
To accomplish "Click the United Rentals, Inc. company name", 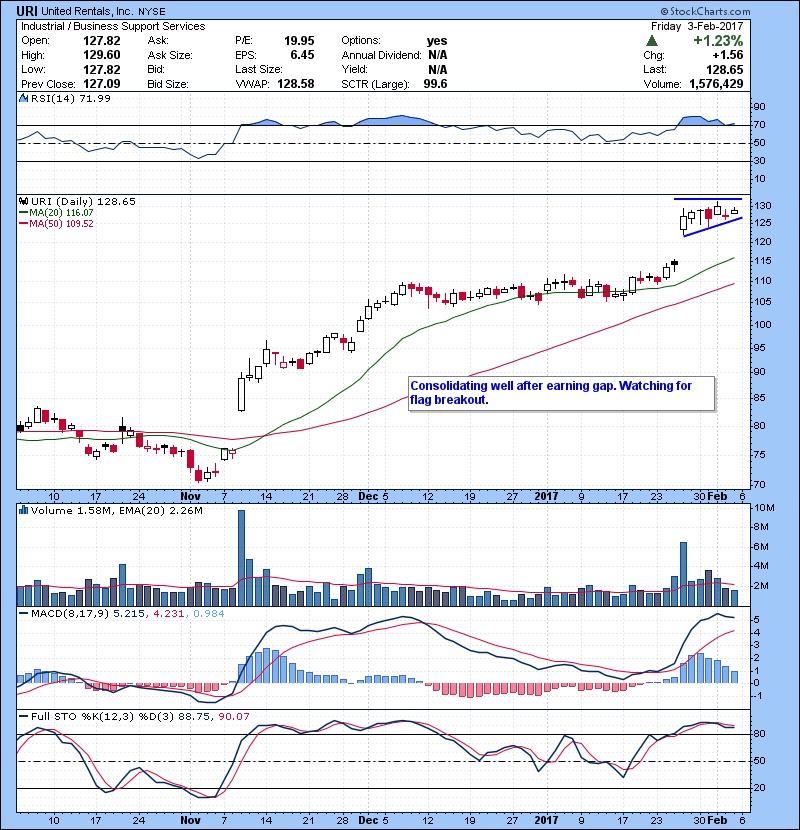I will pos(88,11).
